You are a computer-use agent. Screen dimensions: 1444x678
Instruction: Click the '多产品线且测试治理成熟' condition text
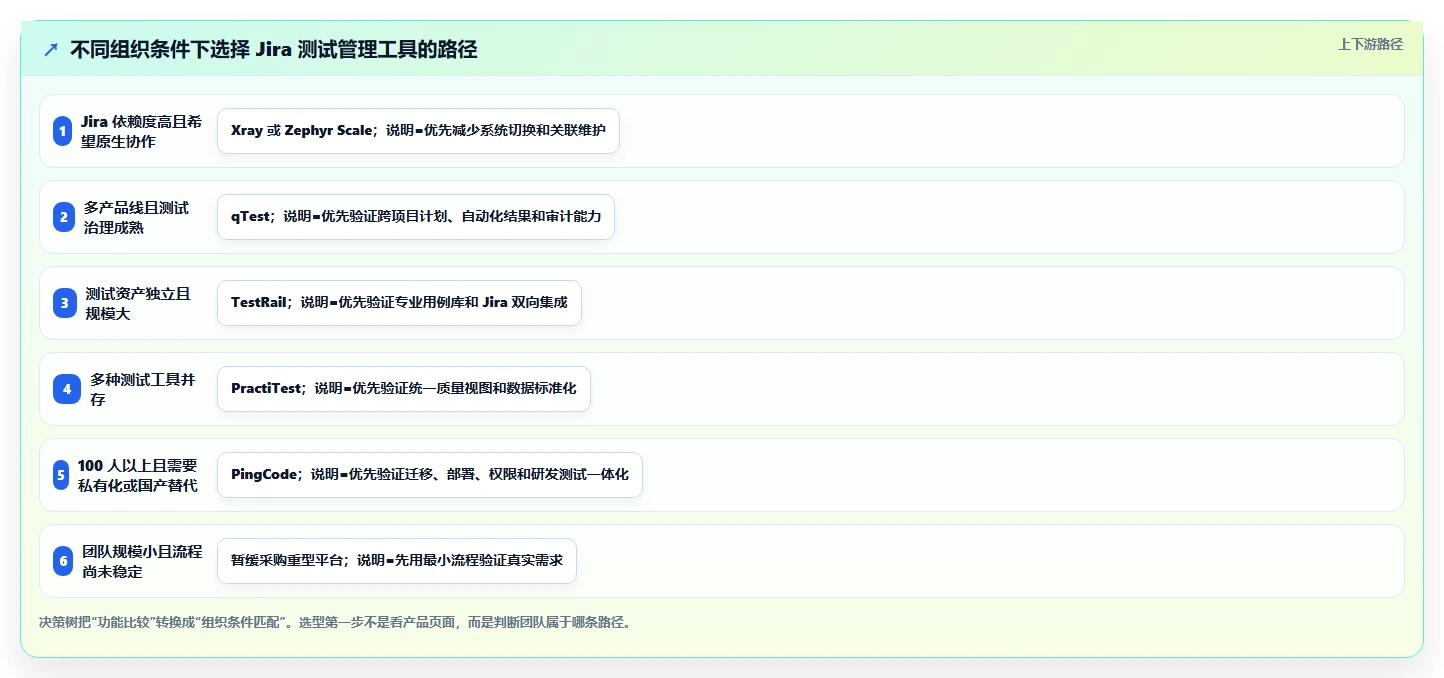pos(136,217)
